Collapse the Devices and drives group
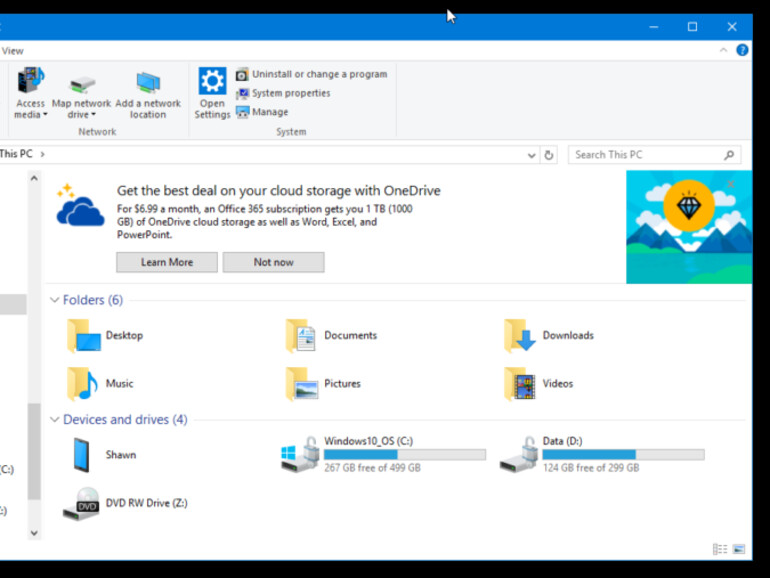Image resolution: width=770 pixels, height=578 pixels. [x=55, y=419]
